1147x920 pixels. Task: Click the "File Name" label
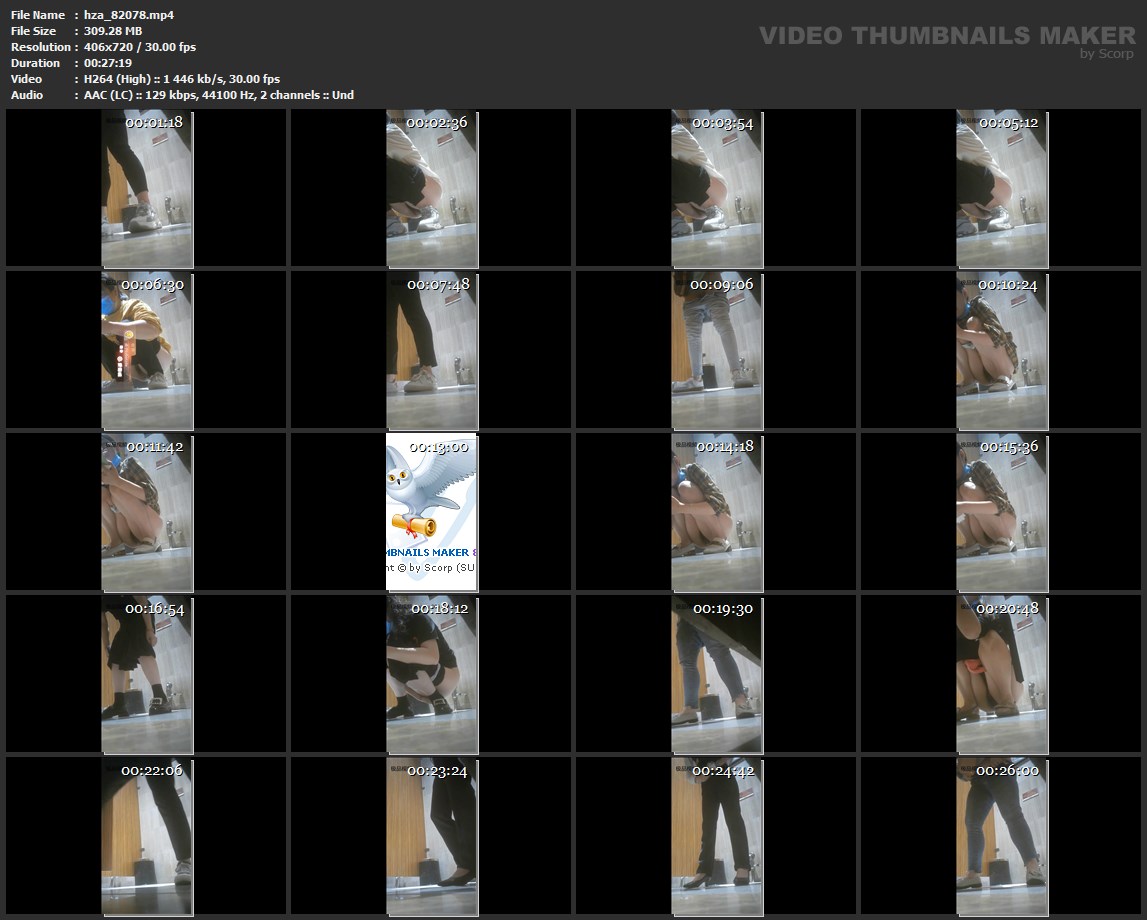(x=38, y=15)
